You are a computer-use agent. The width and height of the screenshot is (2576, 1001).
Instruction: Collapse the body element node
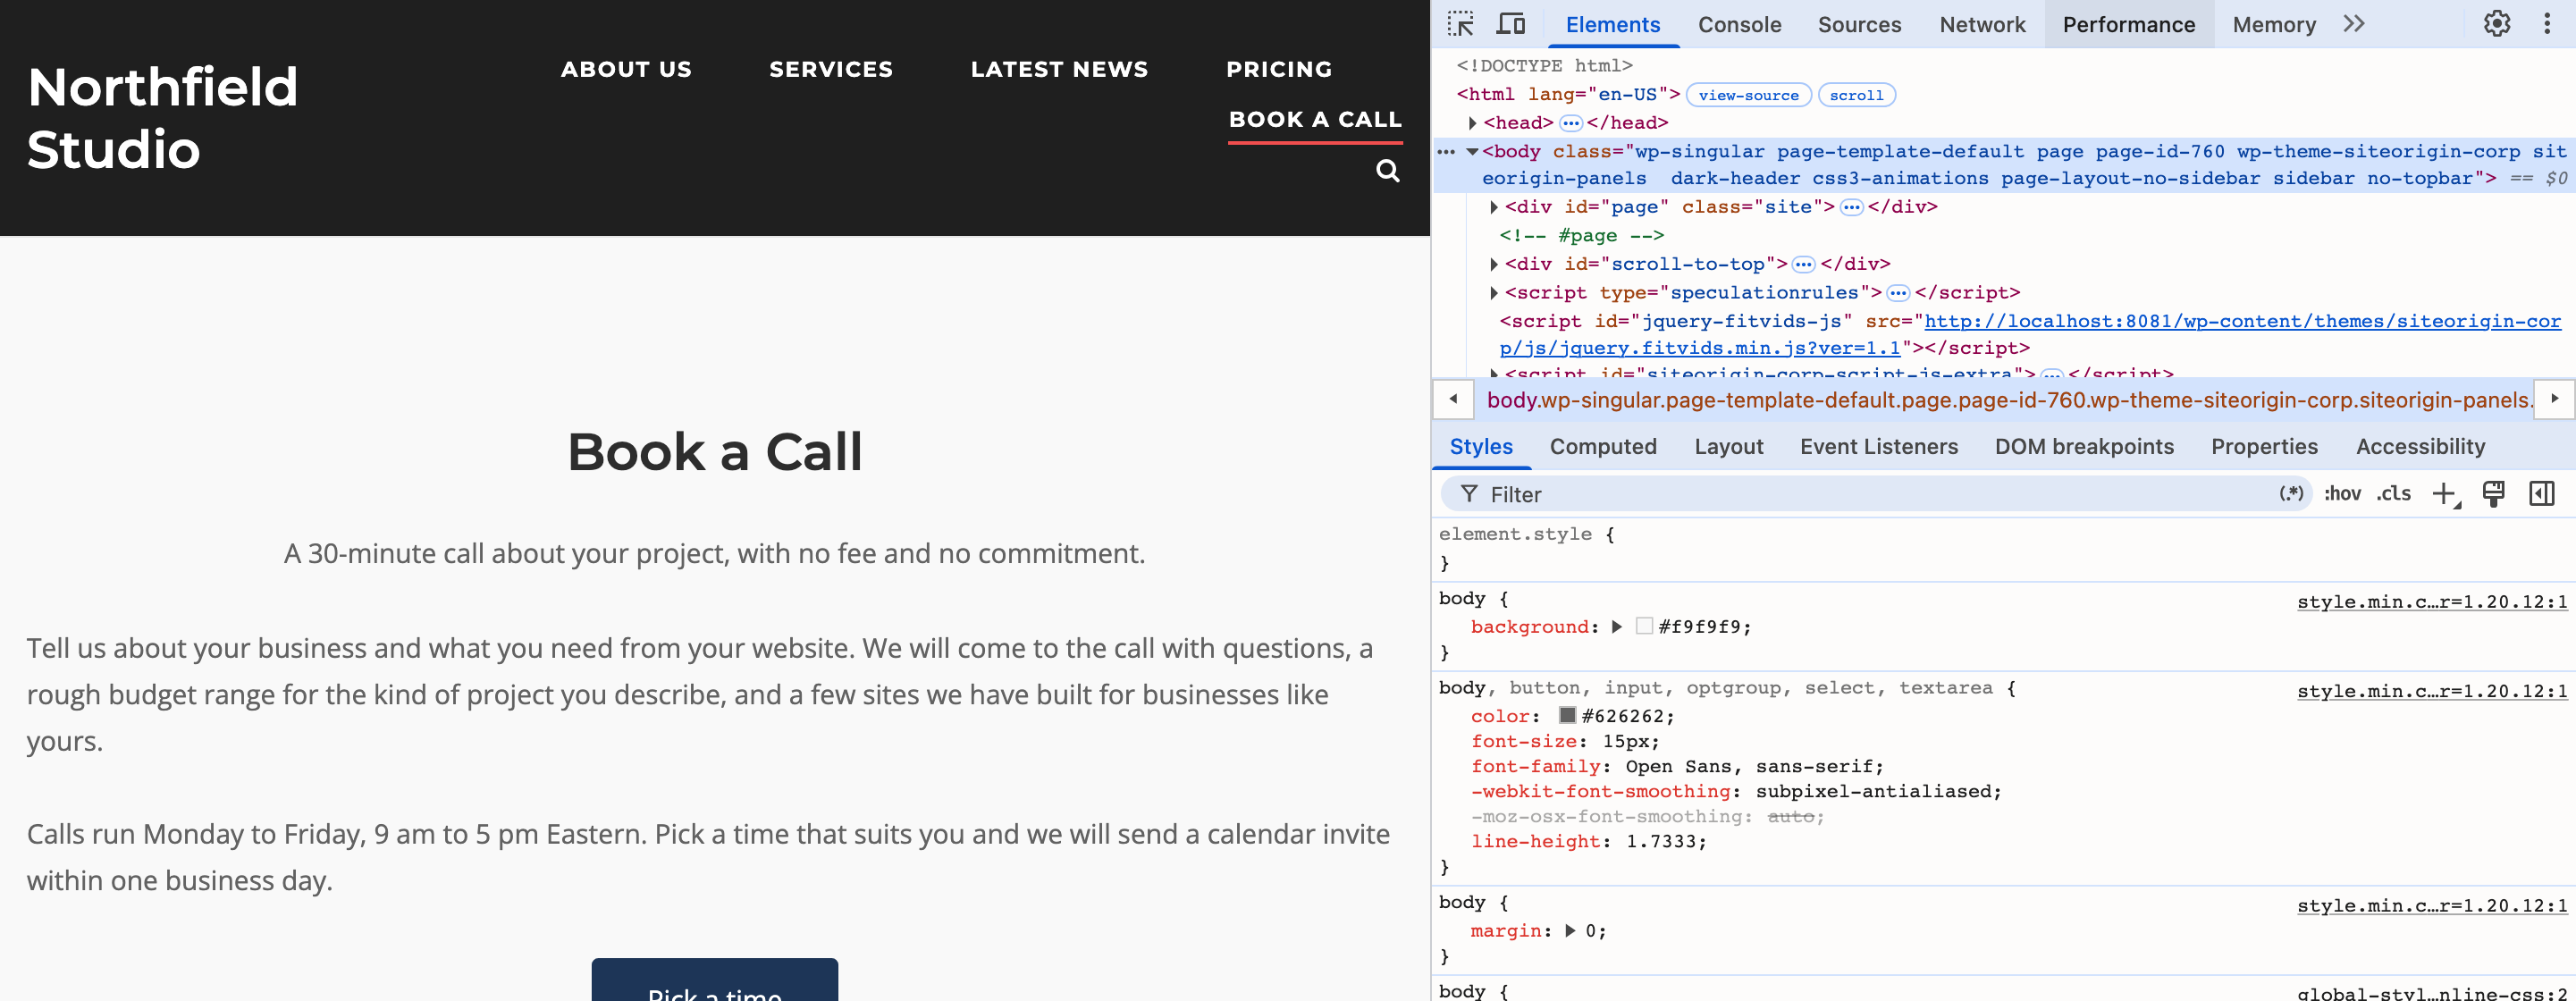pos(1472,152)
